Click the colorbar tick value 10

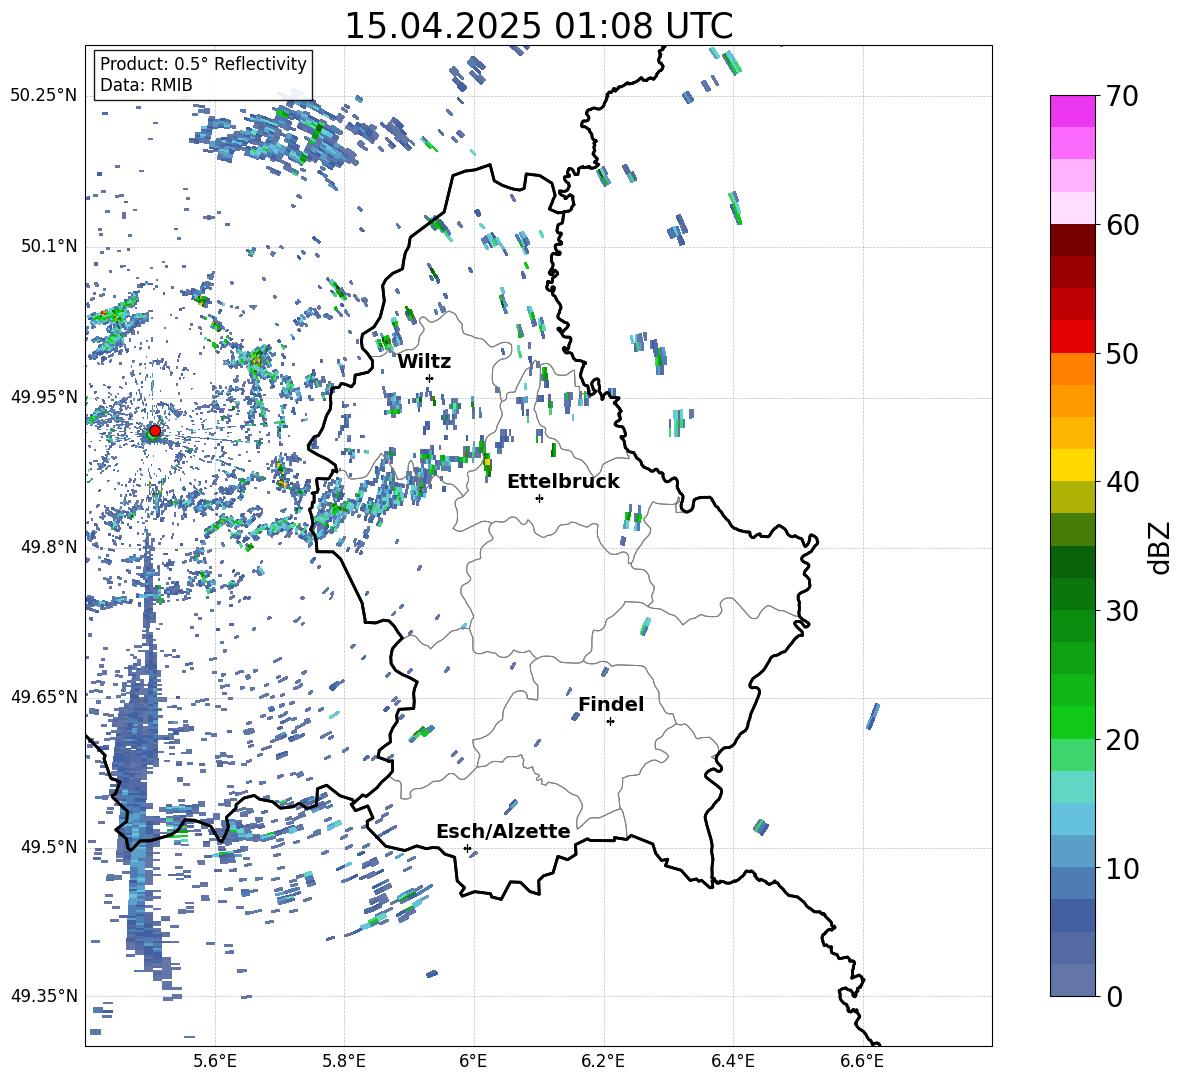point(1122,868)
